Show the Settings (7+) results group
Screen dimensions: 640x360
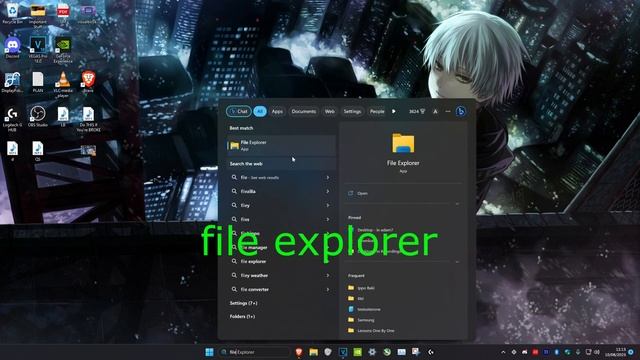point(243,303)
